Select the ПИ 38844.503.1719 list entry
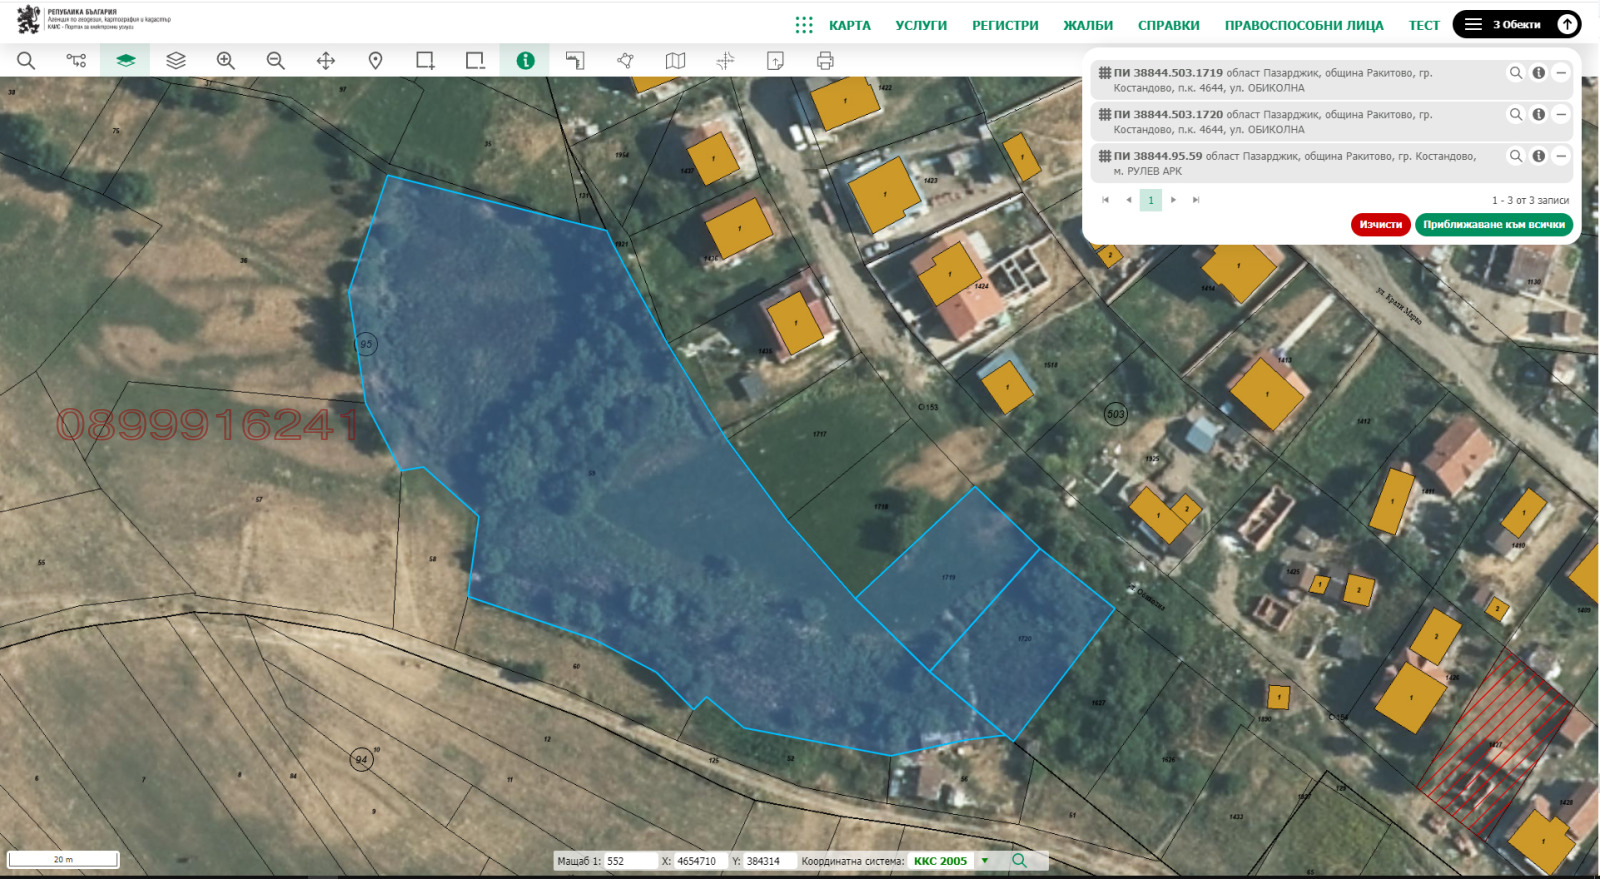The image size is (1600, 879). [1332, 80]
